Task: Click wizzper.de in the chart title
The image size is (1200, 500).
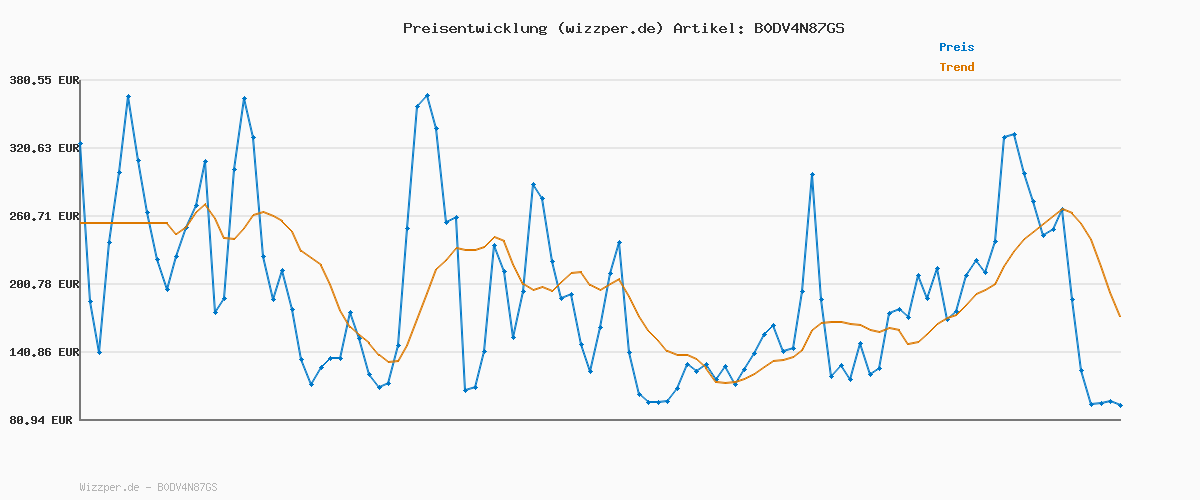Action: click(x=607, y=28)
